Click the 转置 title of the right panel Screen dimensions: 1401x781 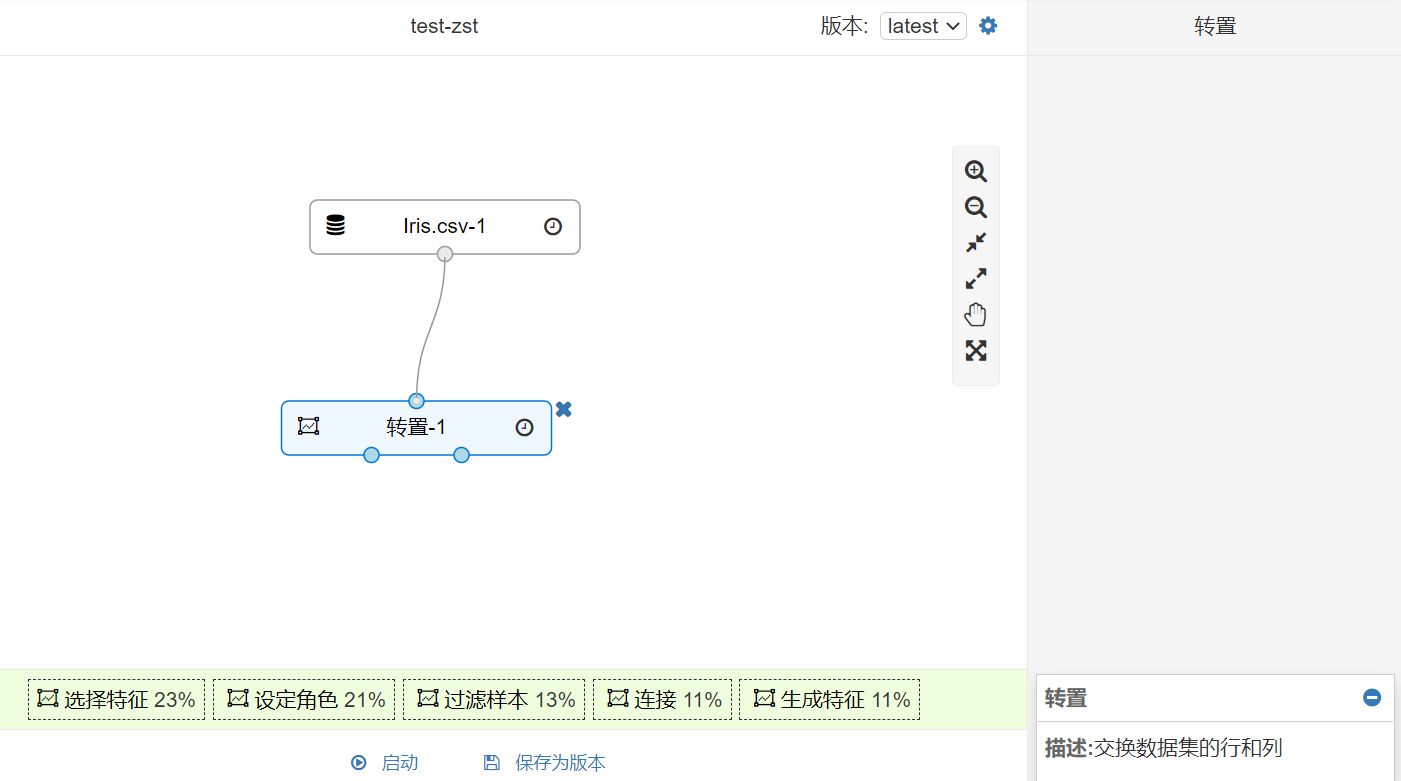(x=1215, y=27)
